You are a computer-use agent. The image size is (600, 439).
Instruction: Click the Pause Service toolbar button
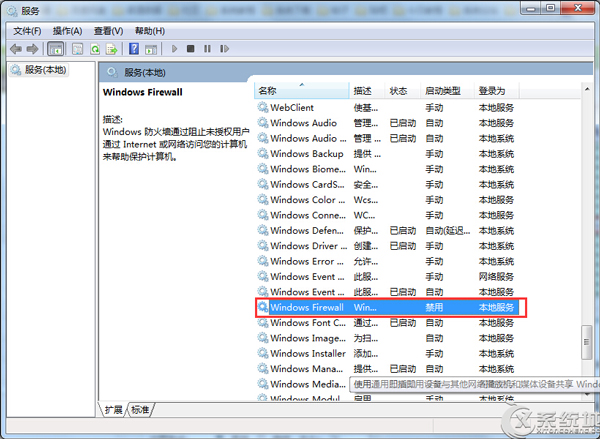[x=207, y=49]
